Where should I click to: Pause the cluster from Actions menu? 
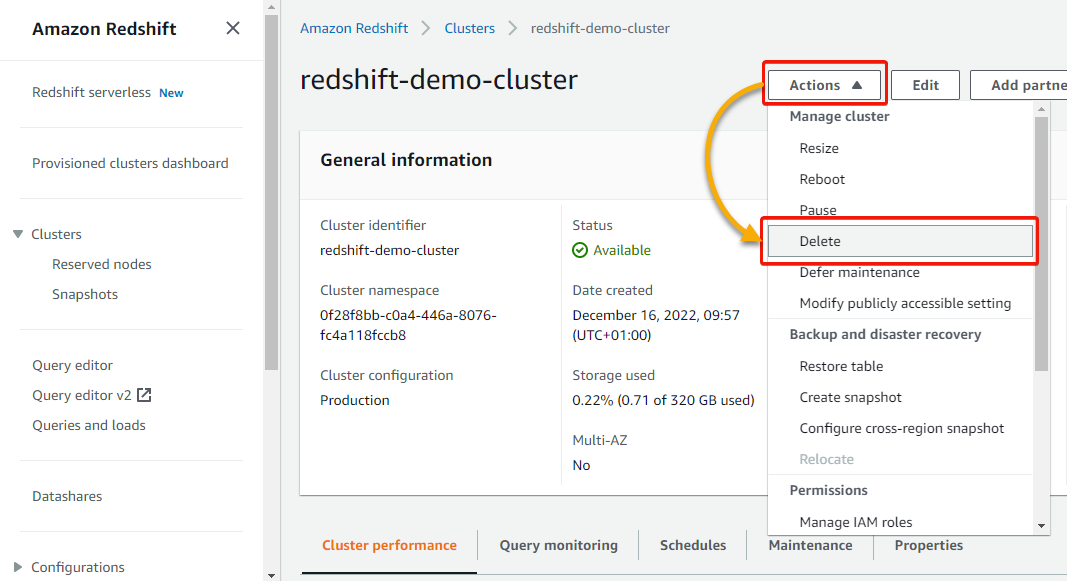818,210
